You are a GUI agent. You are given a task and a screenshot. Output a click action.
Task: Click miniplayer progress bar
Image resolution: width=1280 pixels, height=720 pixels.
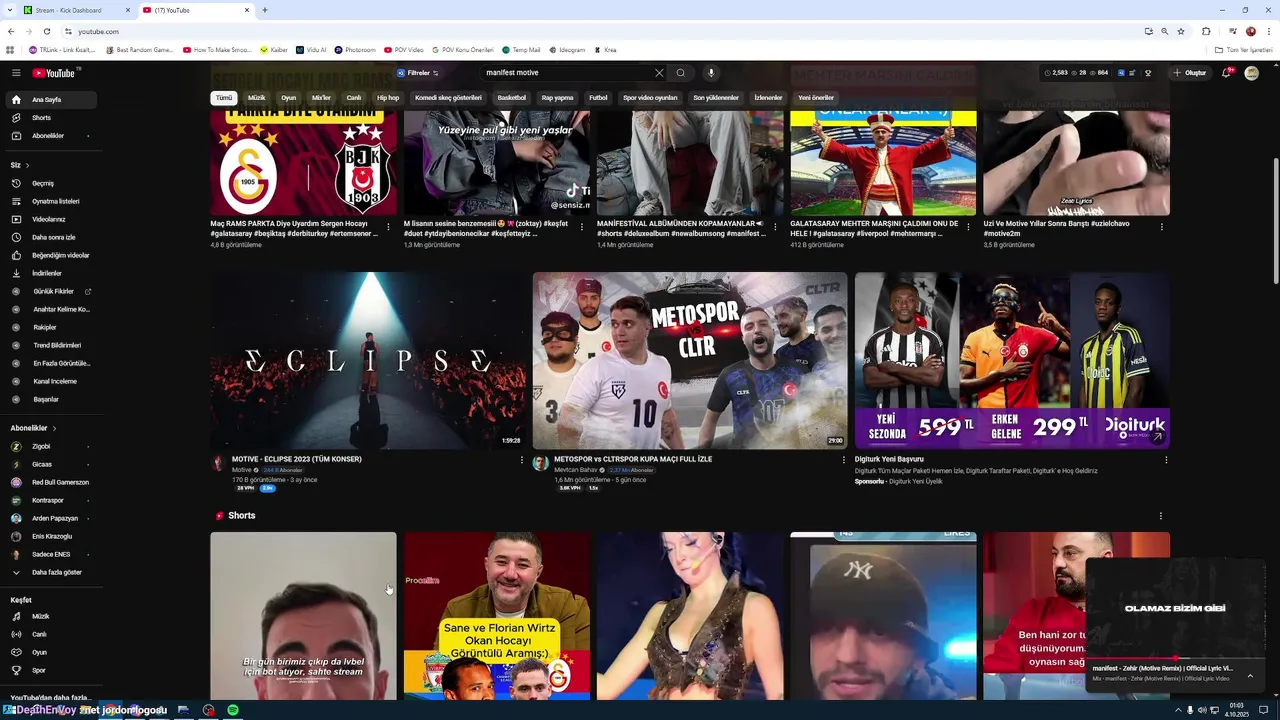click(1176, 658)
